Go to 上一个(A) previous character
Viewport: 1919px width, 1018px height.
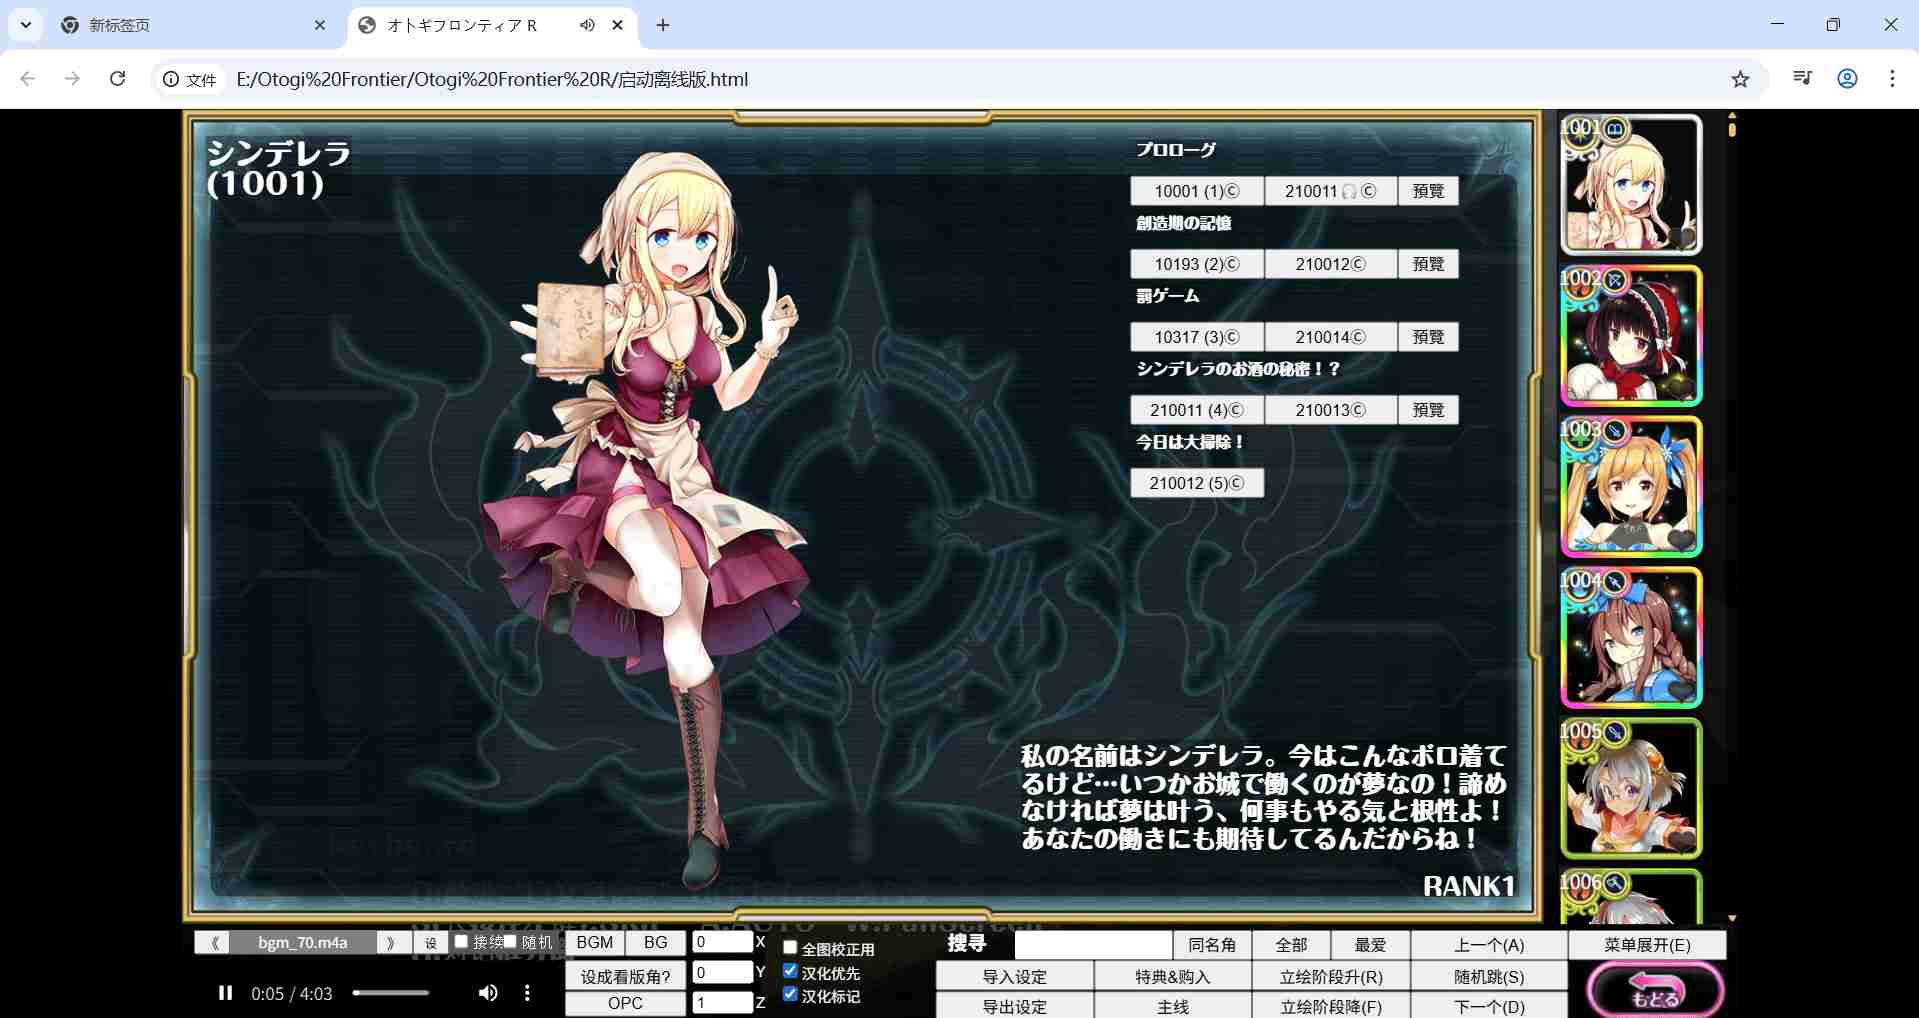[x=1489, y=945]
